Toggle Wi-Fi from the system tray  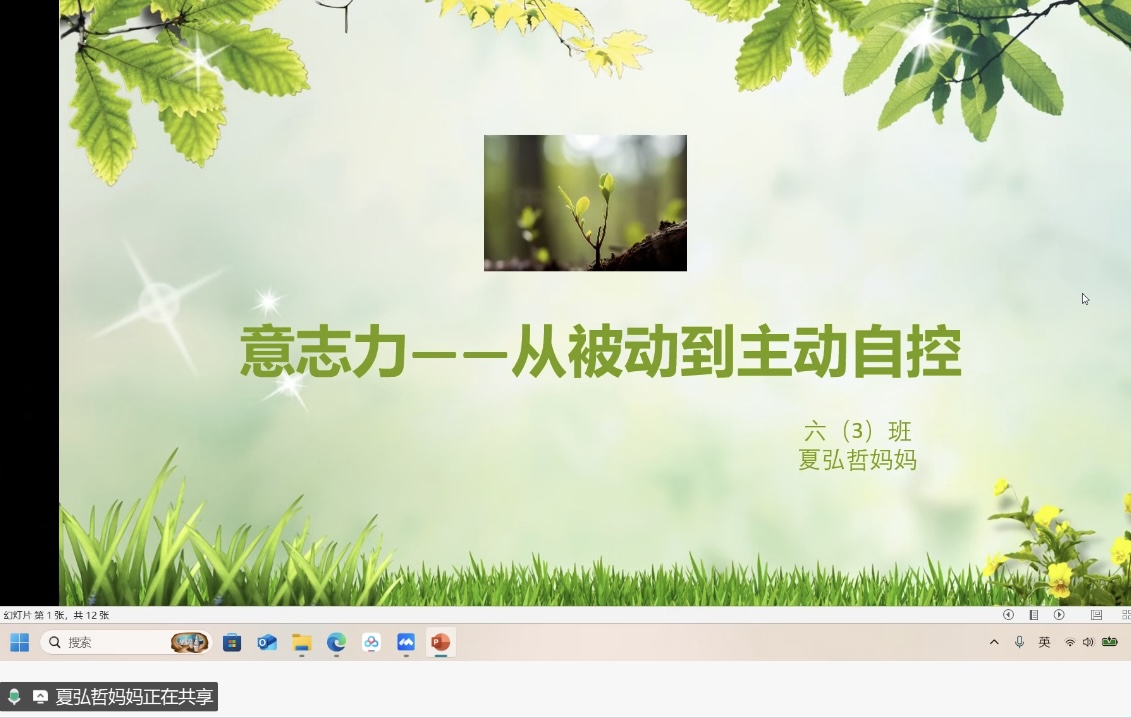coord(1070,642)
